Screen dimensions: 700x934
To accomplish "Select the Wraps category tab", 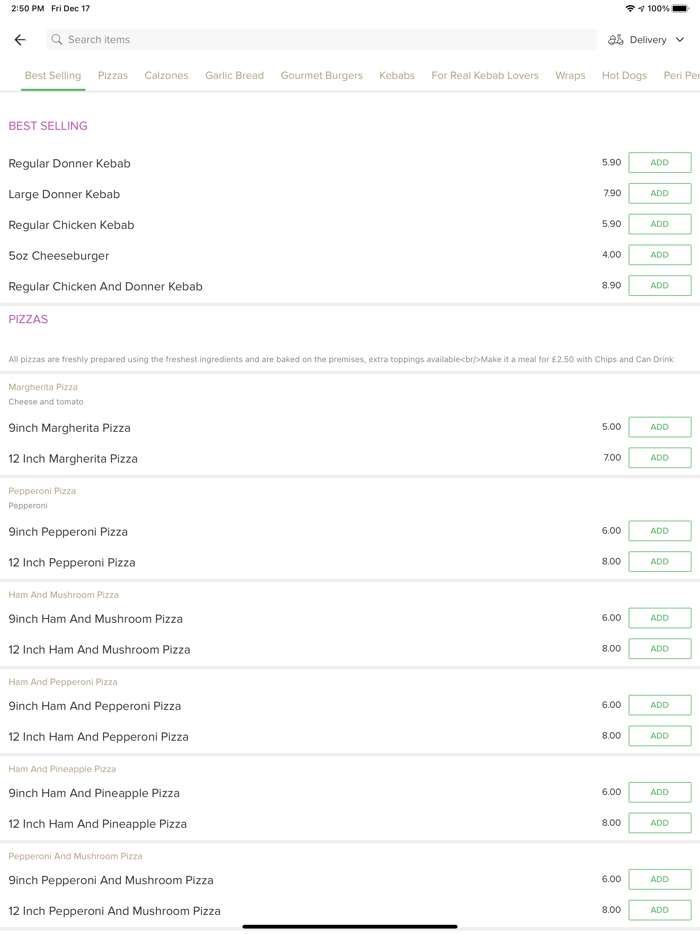I will [x=570, y=75].
